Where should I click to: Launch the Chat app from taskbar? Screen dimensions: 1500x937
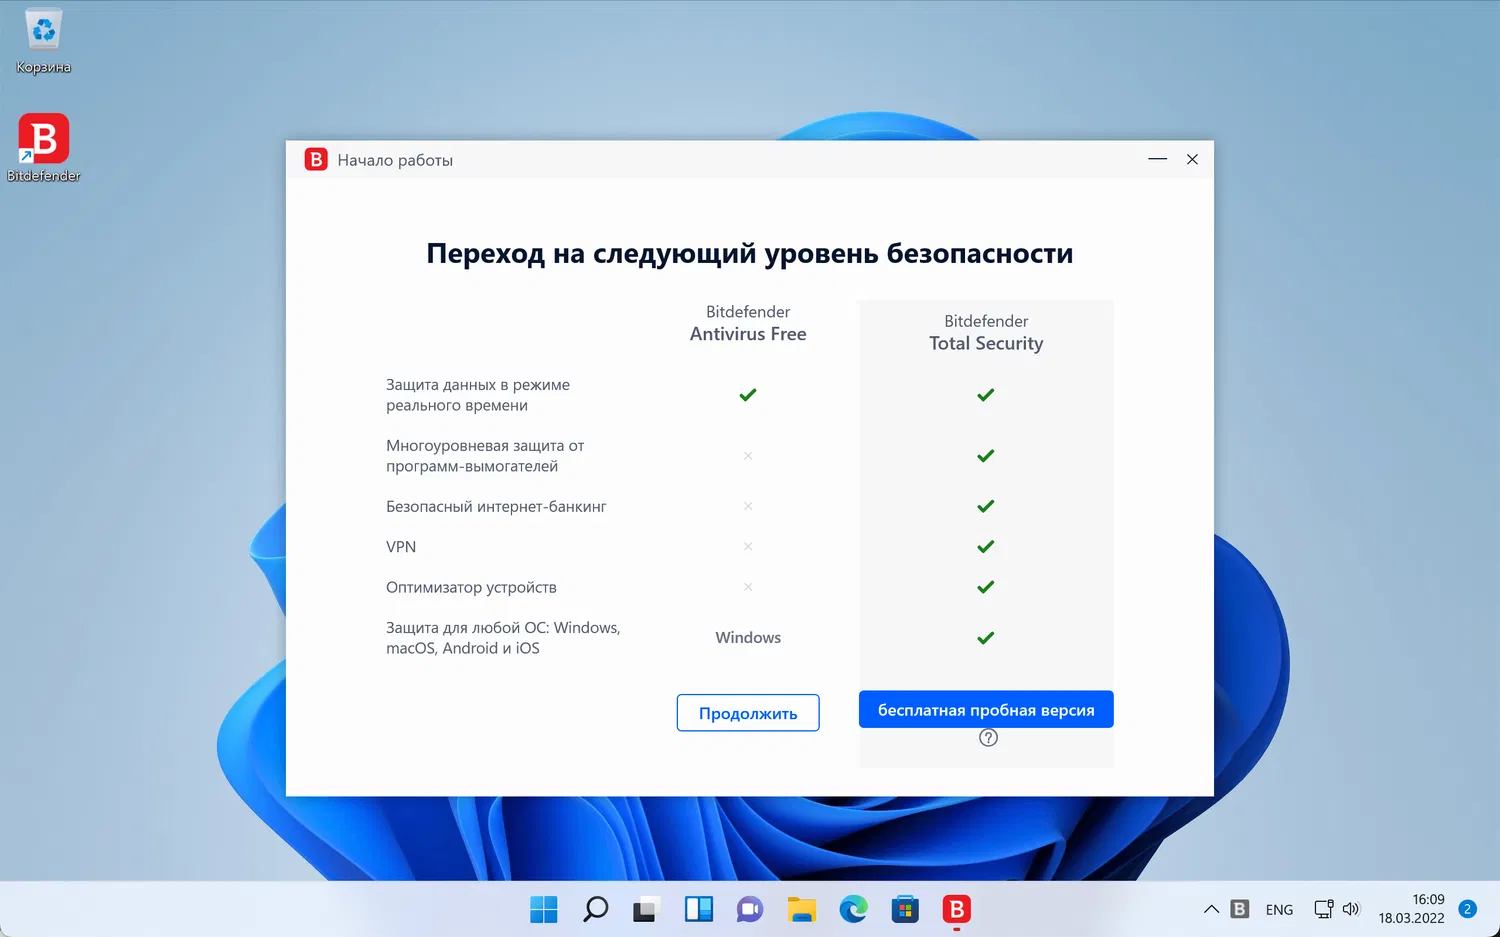(x=750, y=909)
